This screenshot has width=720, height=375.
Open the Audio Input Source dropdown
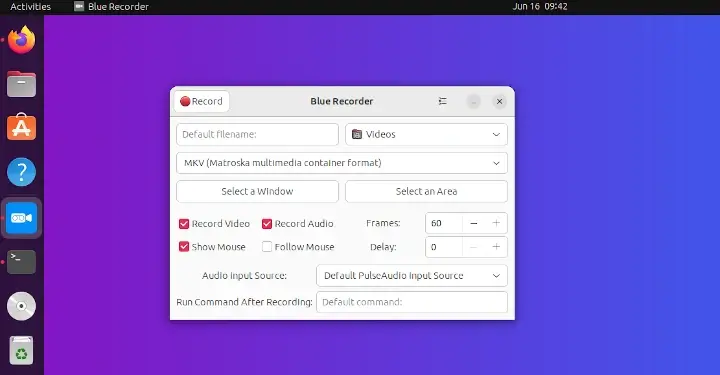(412, 276)
